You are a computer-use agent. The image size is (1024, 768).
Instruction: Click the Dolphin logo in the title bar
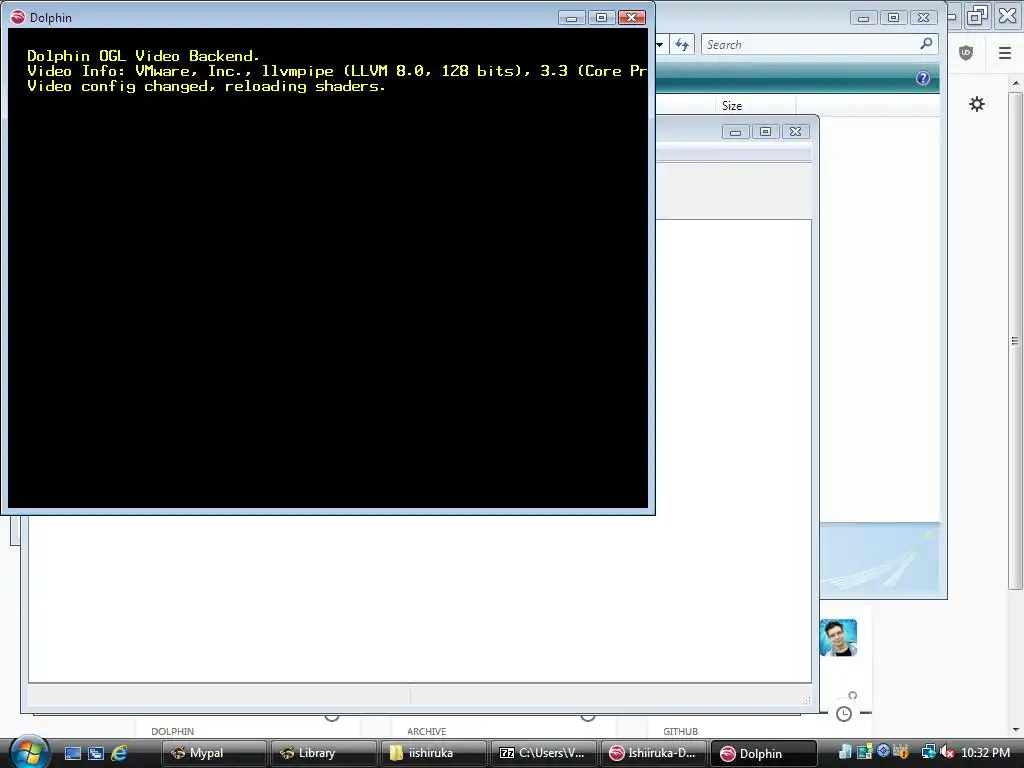click(18, 17)
